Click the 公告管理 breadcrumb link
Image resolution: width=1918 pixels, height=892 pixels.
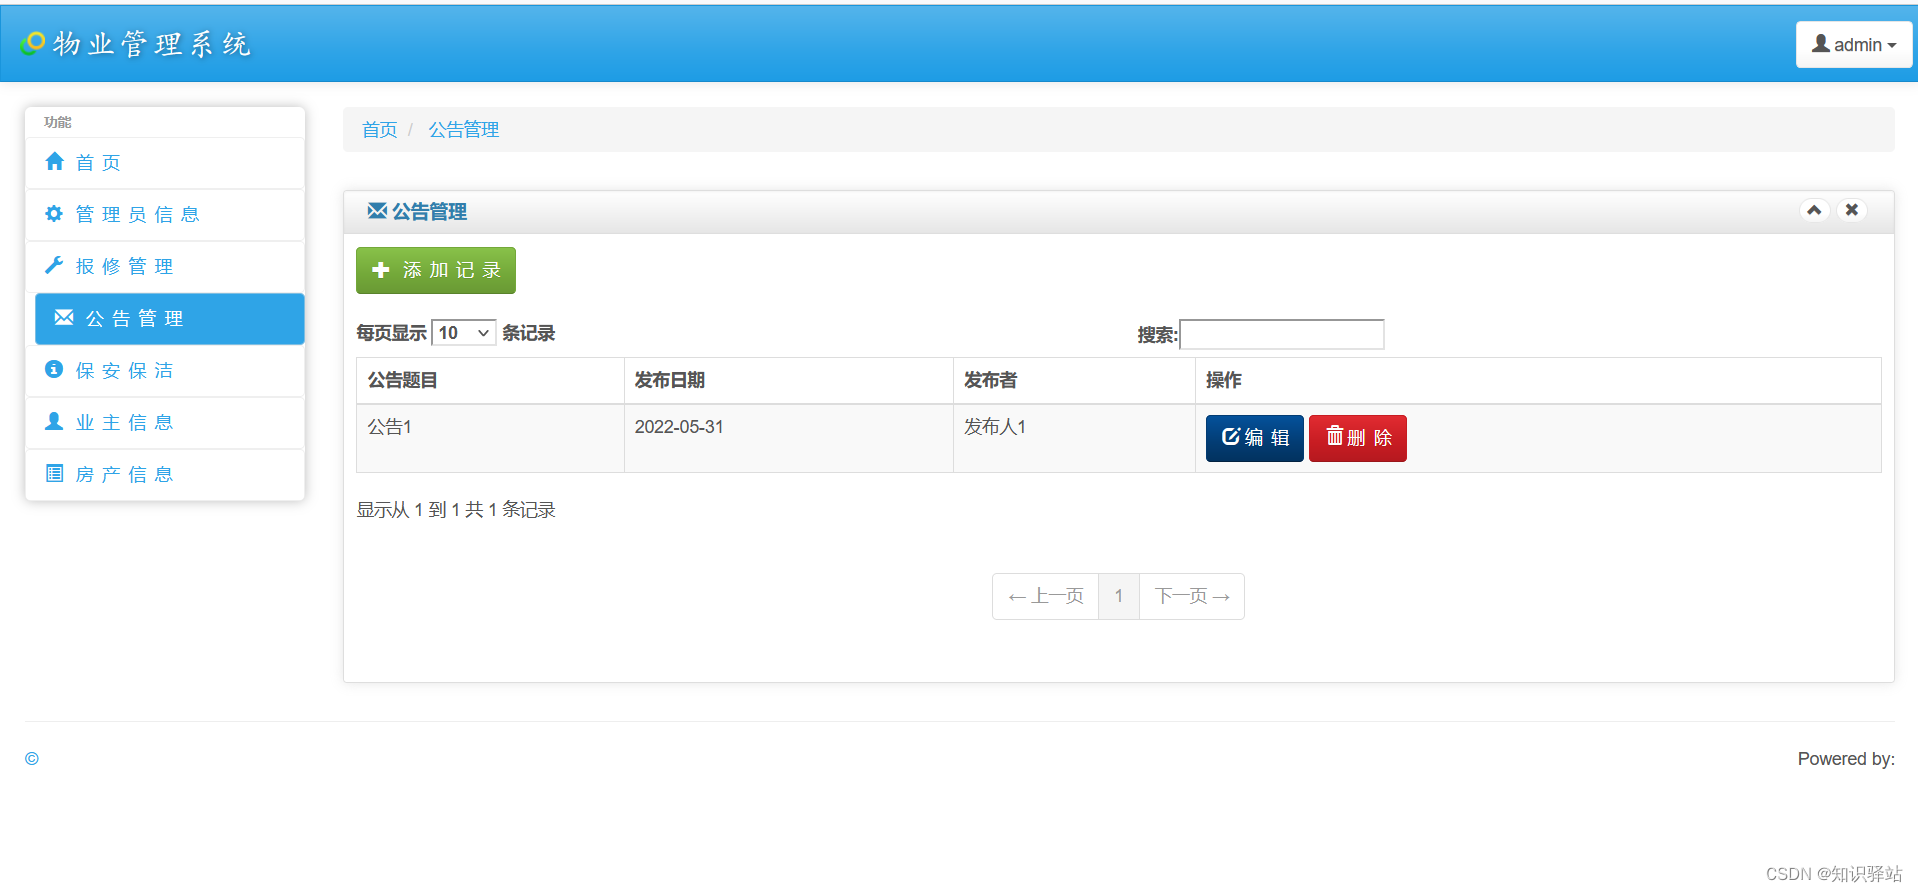(x=464, y=129)
